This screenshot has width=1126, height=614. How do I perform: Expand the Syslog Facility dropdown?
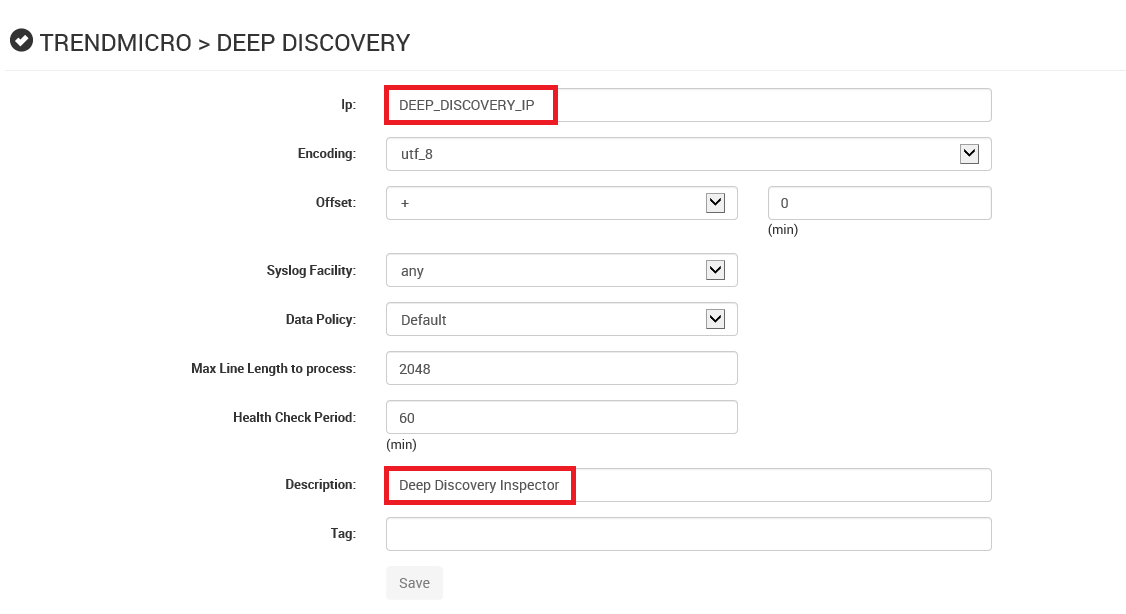pos(562,271)
